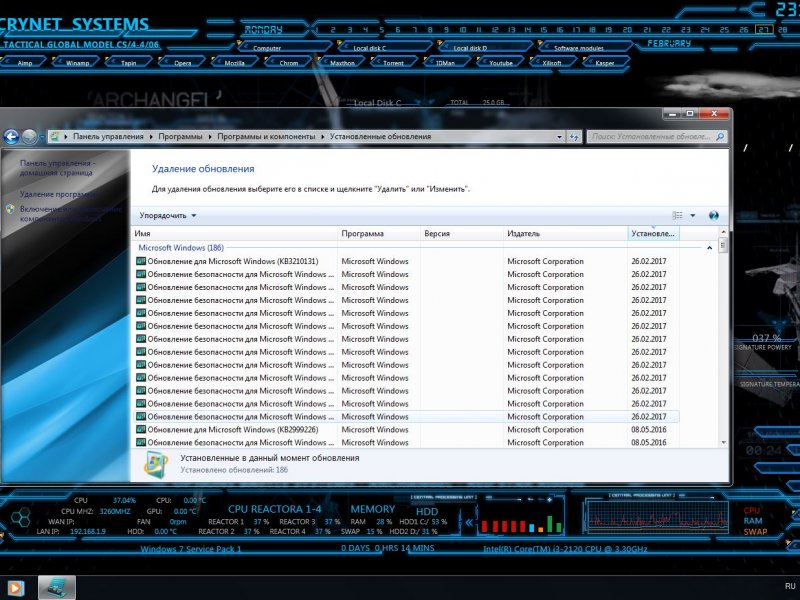This screenshot has height=600, width=800.
Task: Launch Winamp from the desktop bar
Action: pyautogui.click(x=78, y=63)
